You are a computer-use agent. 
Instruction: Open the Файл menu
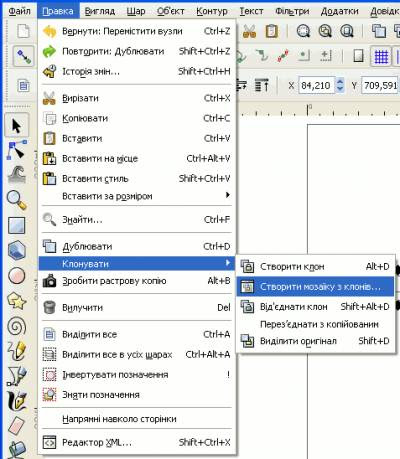pyautogui.click(x=20, y=11)
